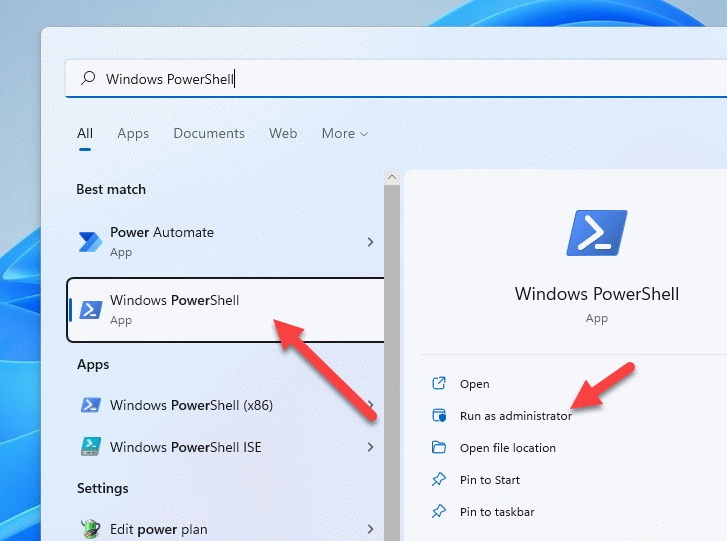Click the search magnifier icon

[x=88, y=78]
